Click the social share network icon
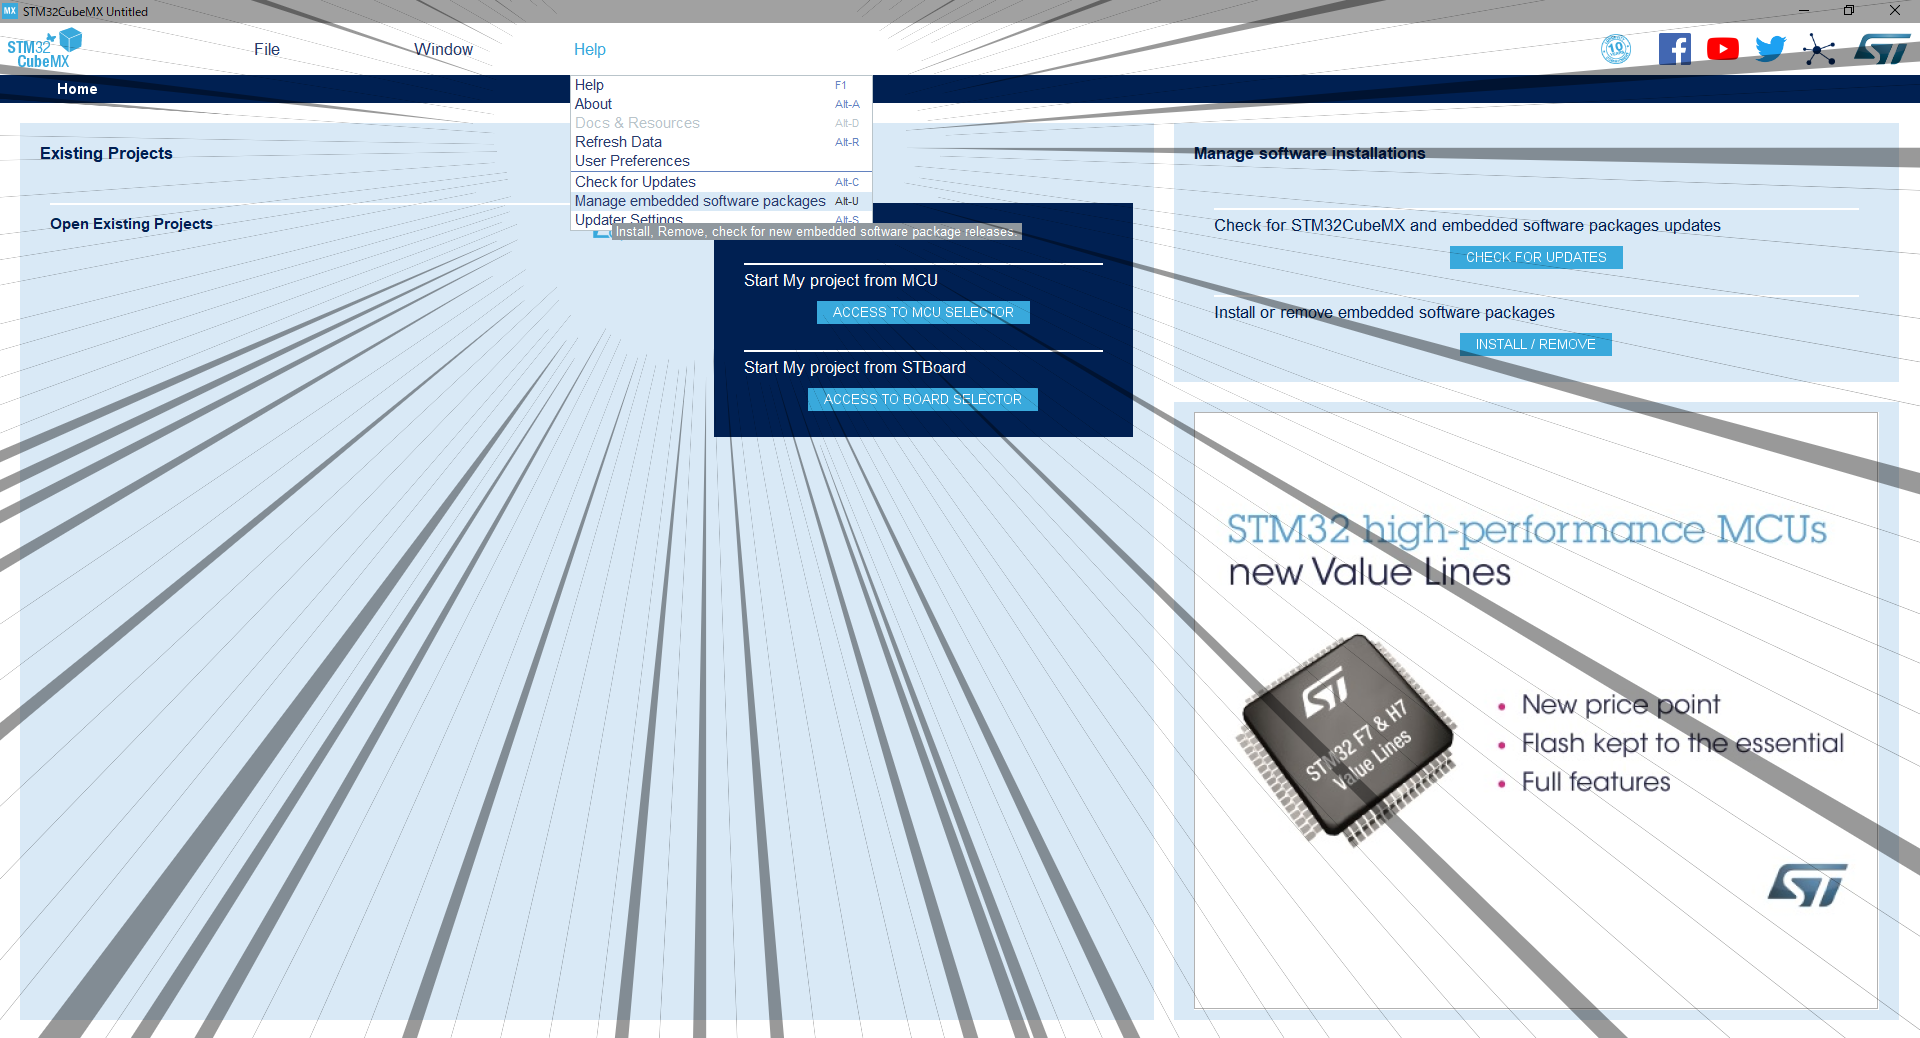This screenshot has width=1920, height=1038. tap(1819, 49)
